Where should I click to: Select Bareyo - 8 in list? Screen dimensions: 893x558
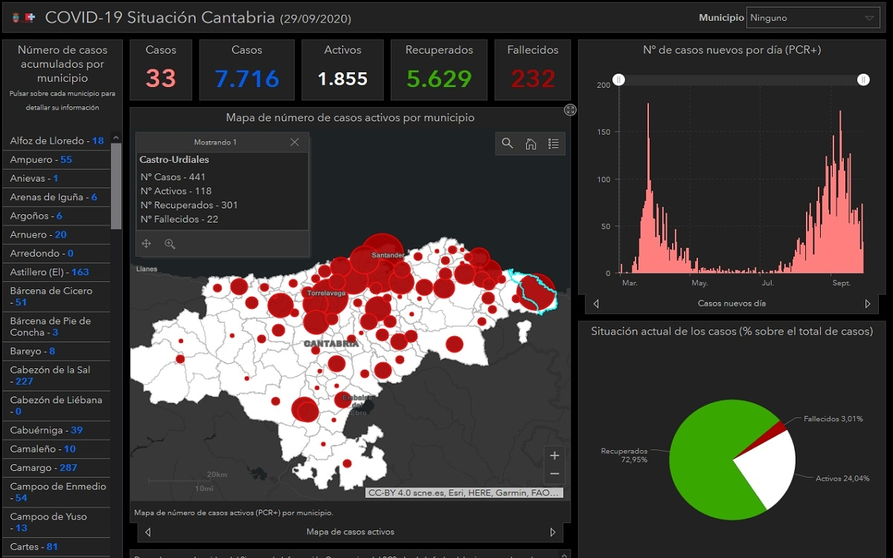56,351
